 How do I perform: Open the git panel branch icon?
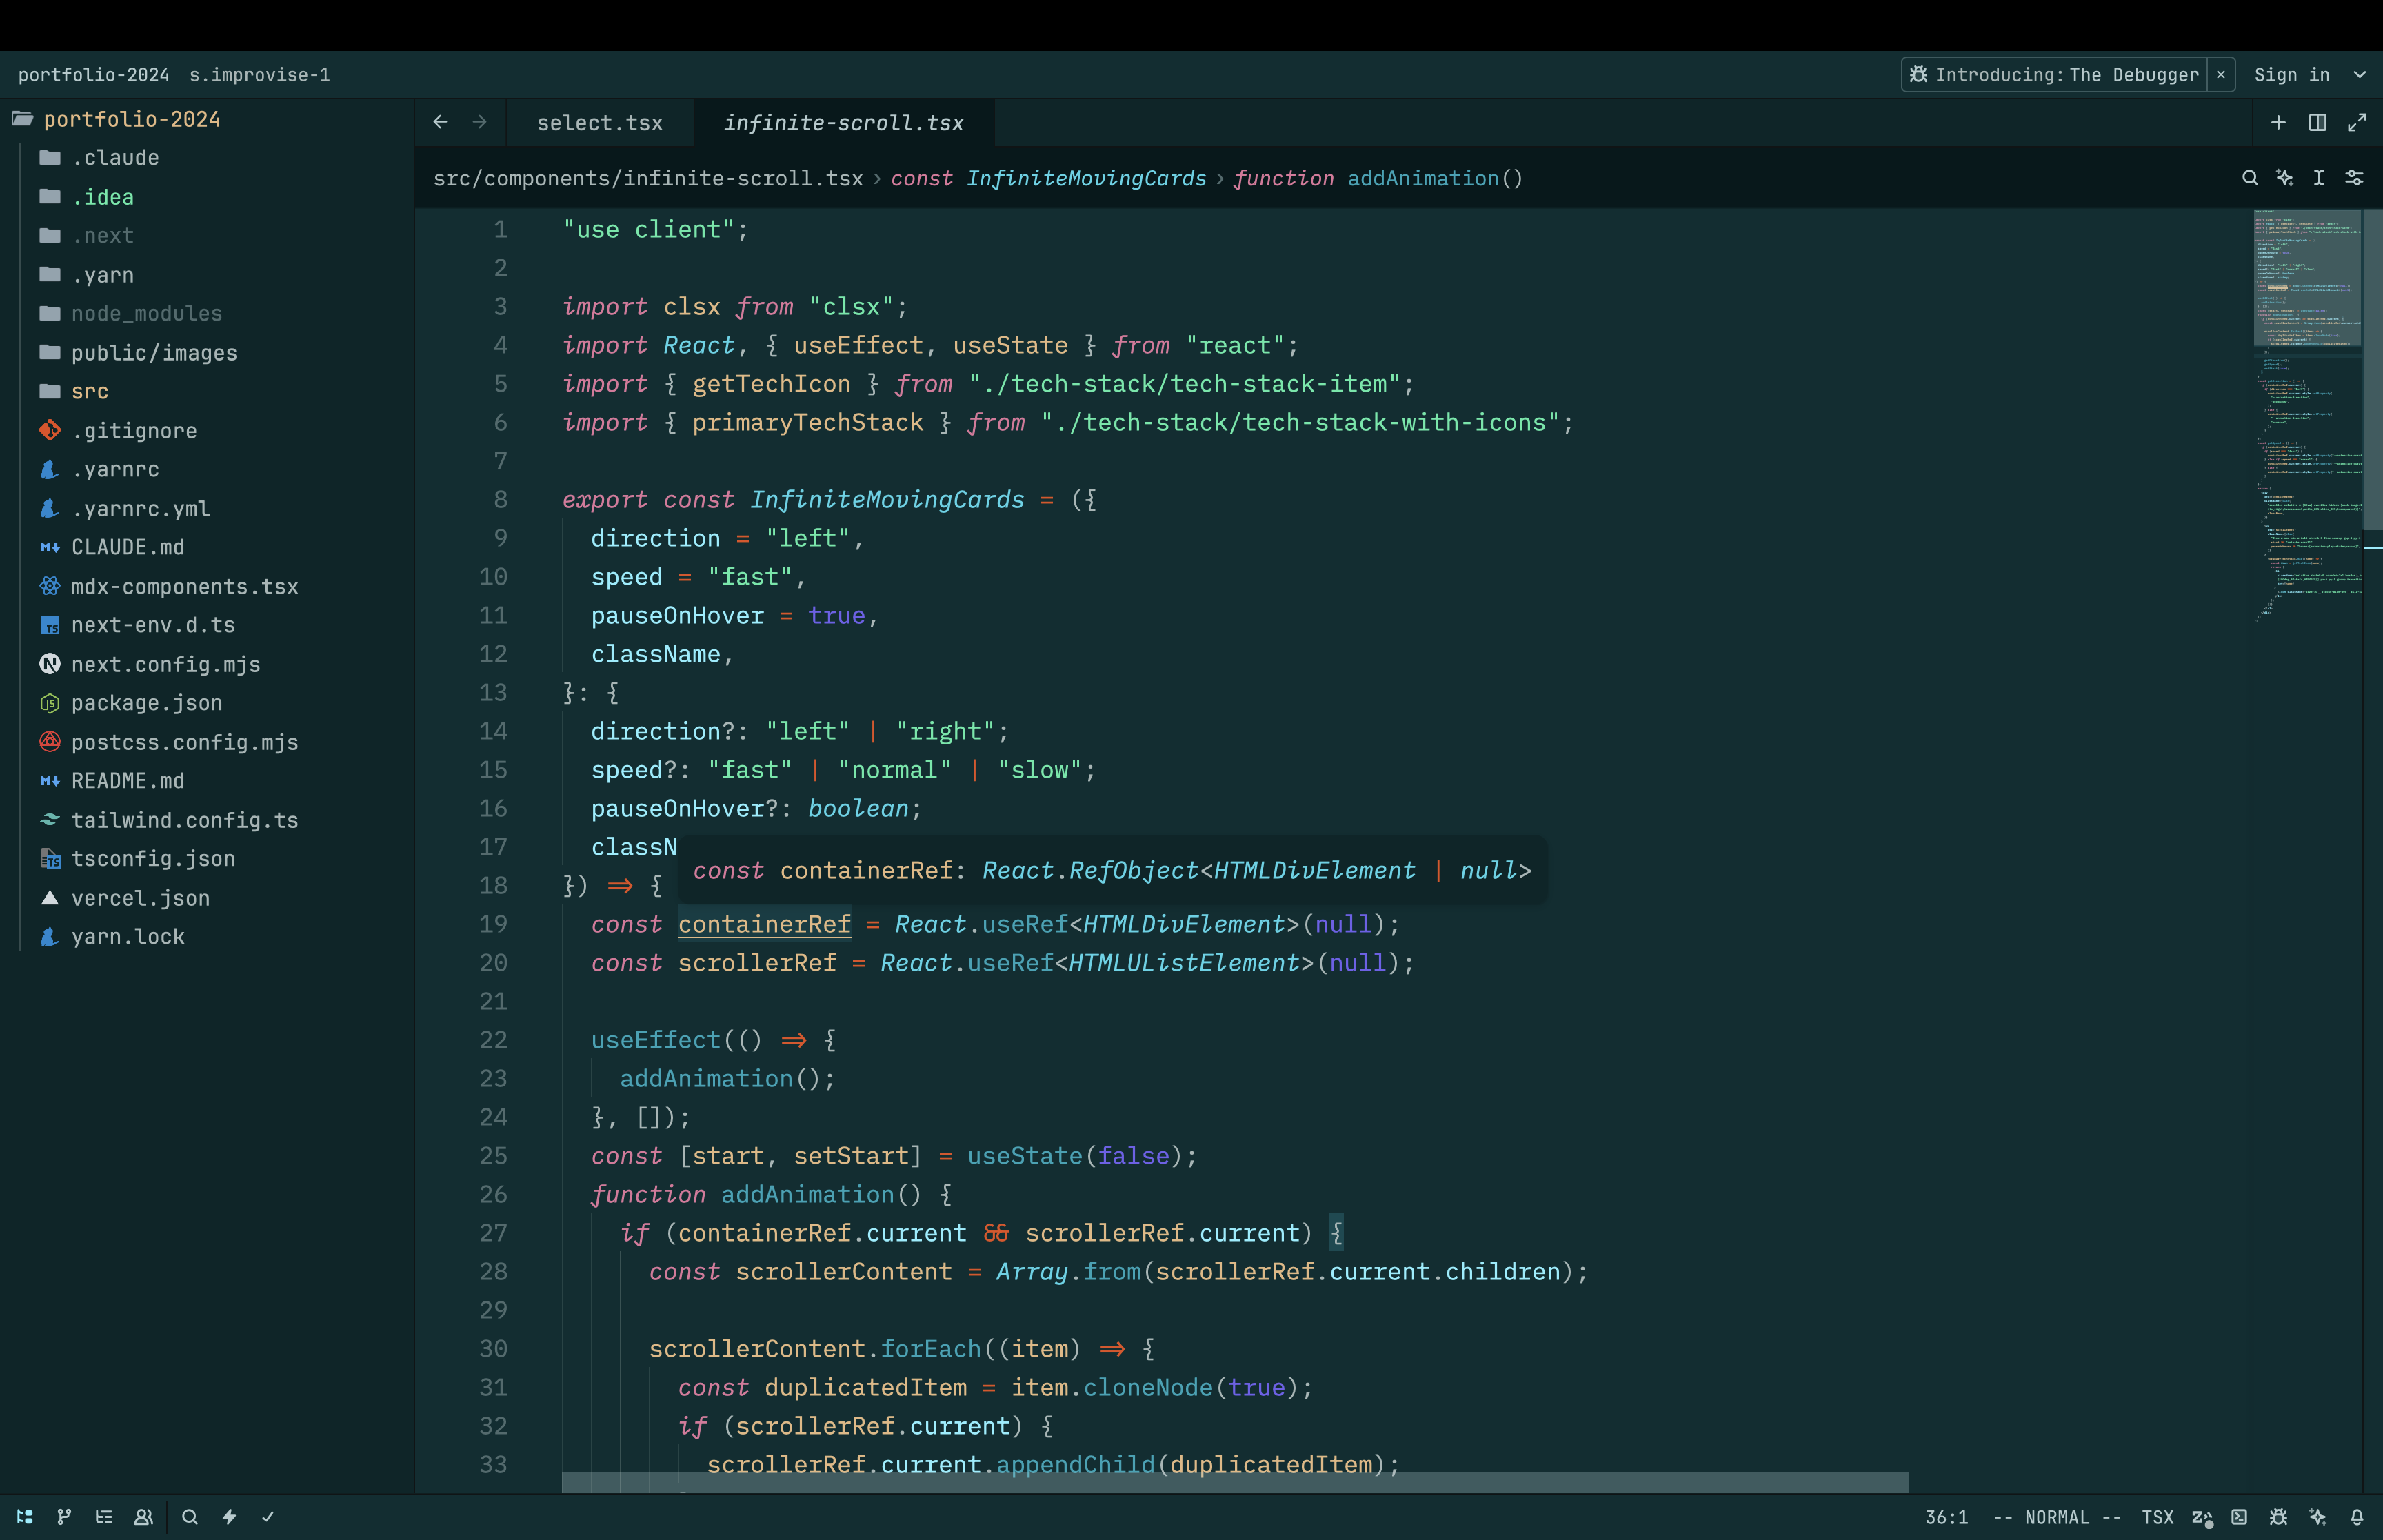[x=64, y=1517]
